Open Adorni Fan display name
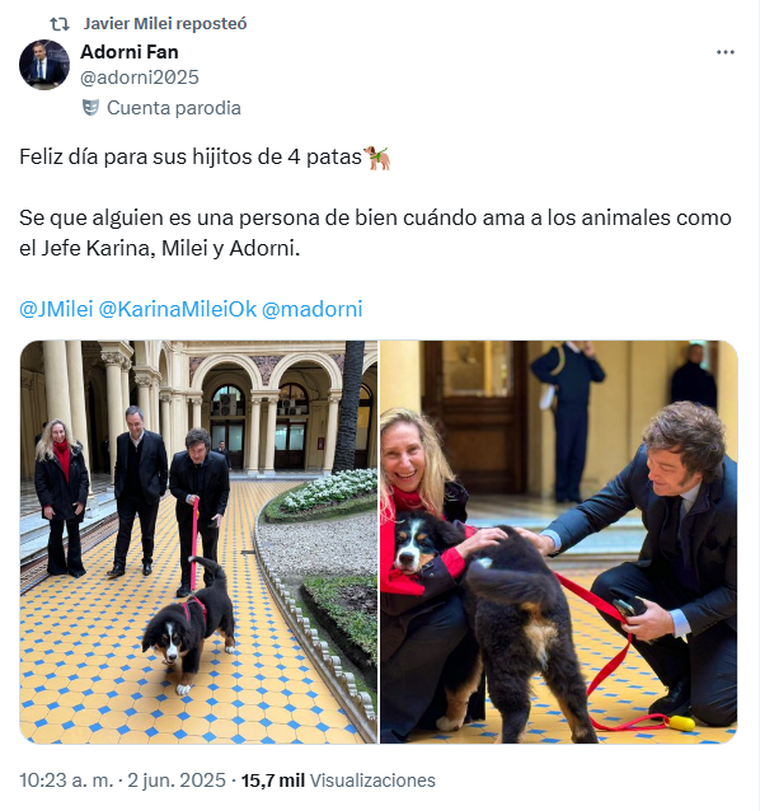 point(129,52)
